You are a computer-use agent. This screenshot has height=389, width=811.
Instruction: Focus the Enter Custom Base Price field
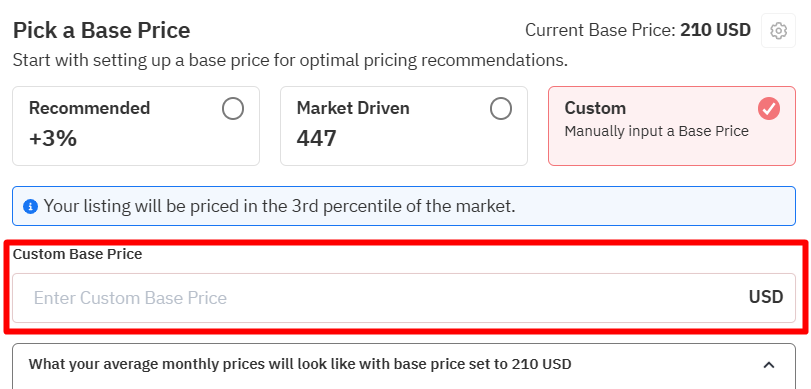[x=404, y=298]
